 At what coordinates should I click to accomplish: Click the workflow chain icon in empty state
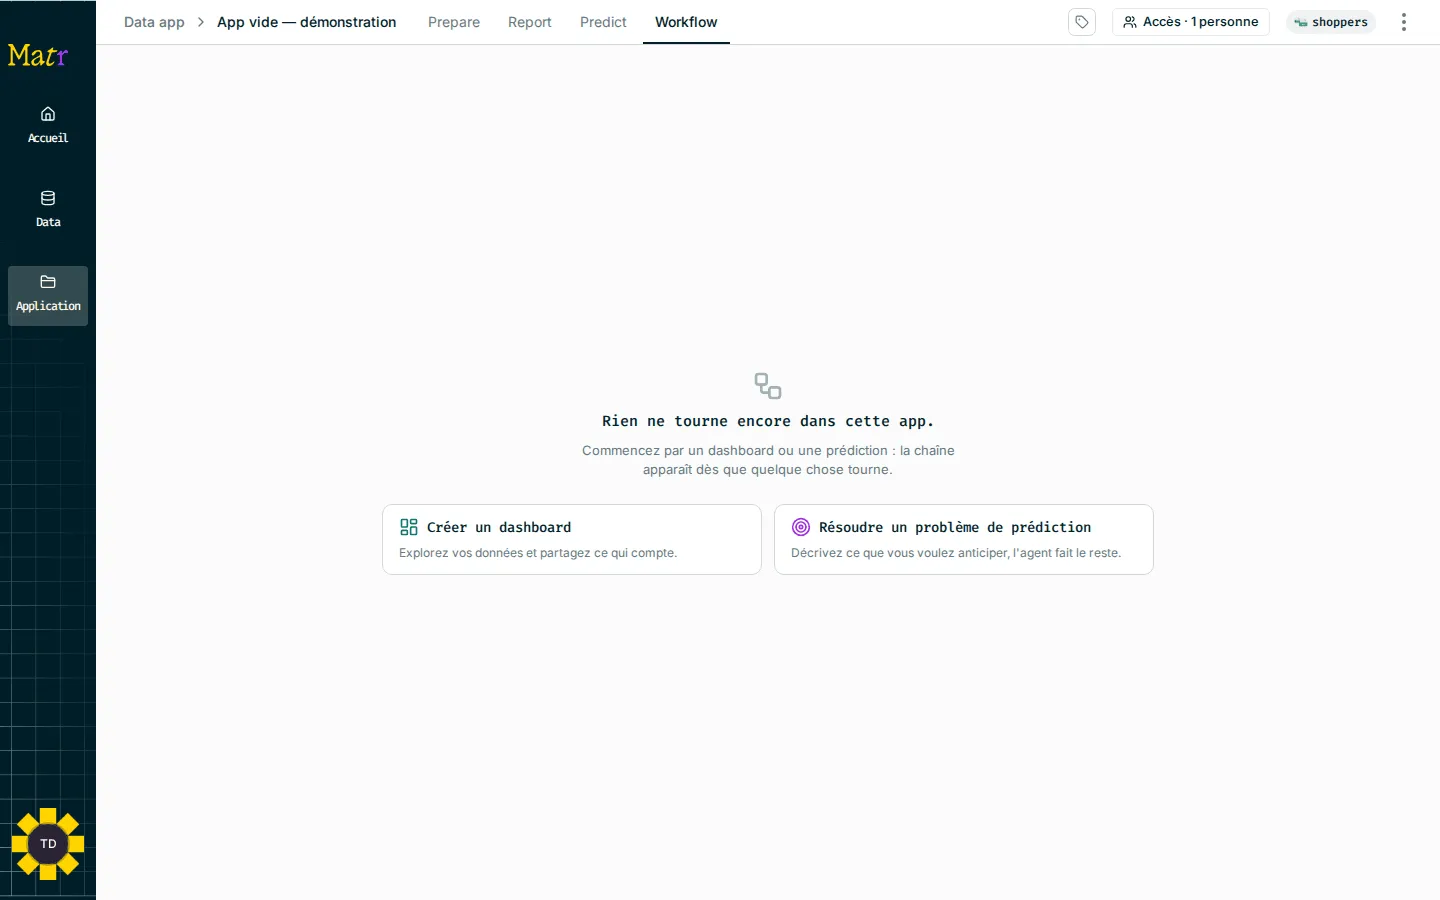[768, 386]
